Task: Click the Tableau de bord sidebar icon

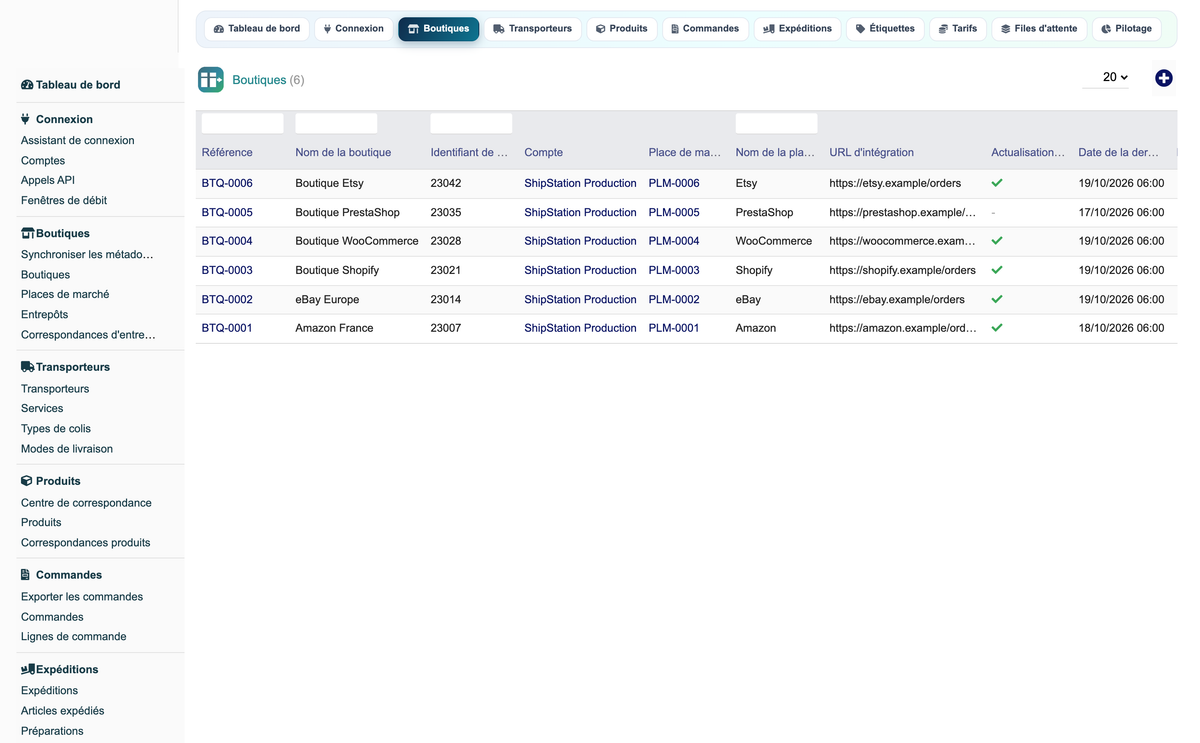Action: [x=27, y=85]
